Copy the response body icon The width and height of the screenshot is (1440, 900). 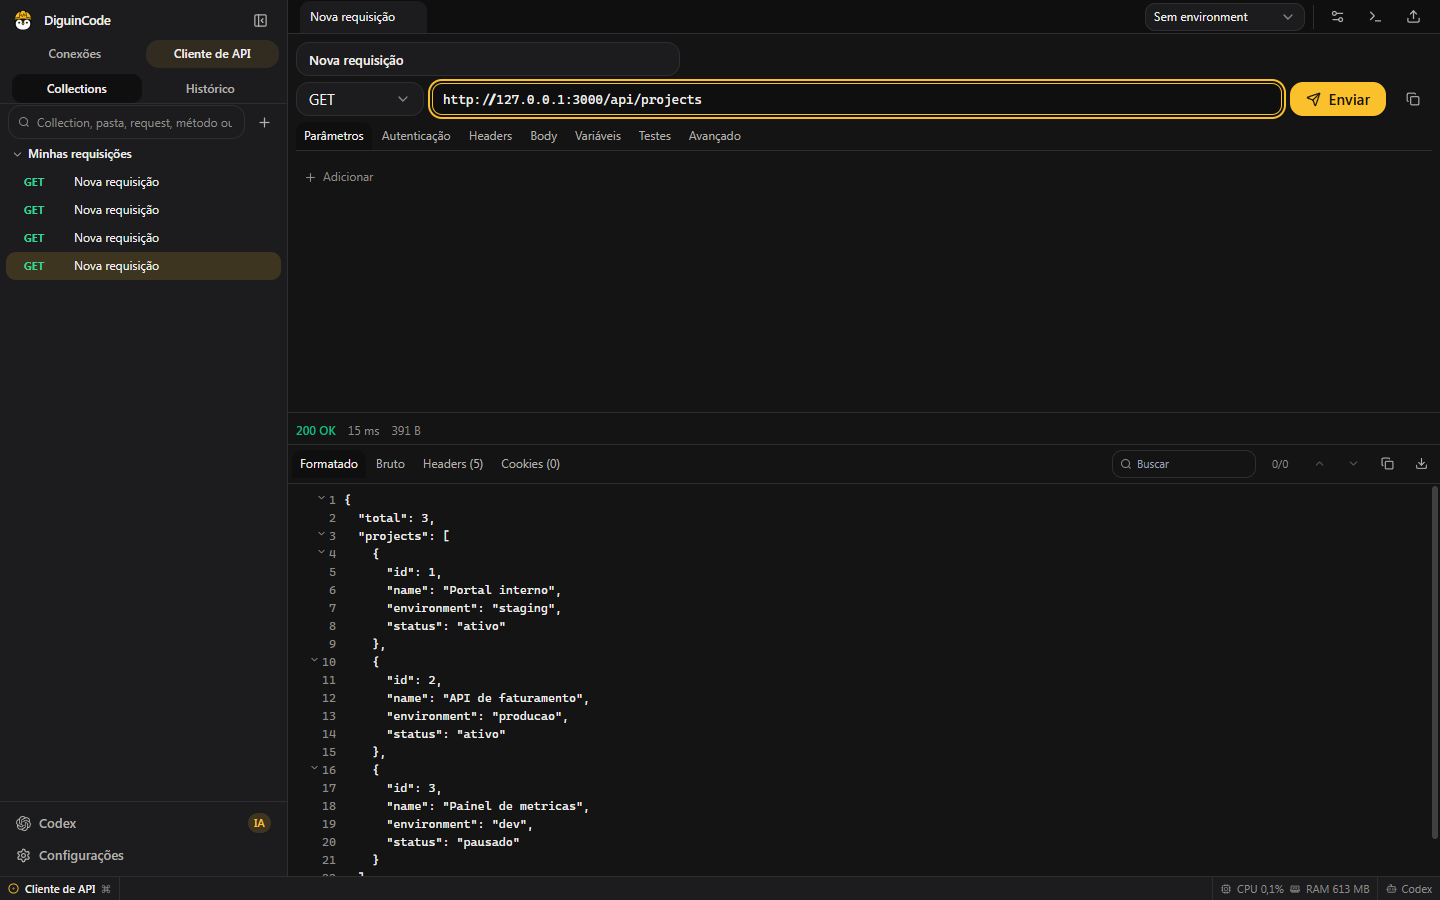1387,464
